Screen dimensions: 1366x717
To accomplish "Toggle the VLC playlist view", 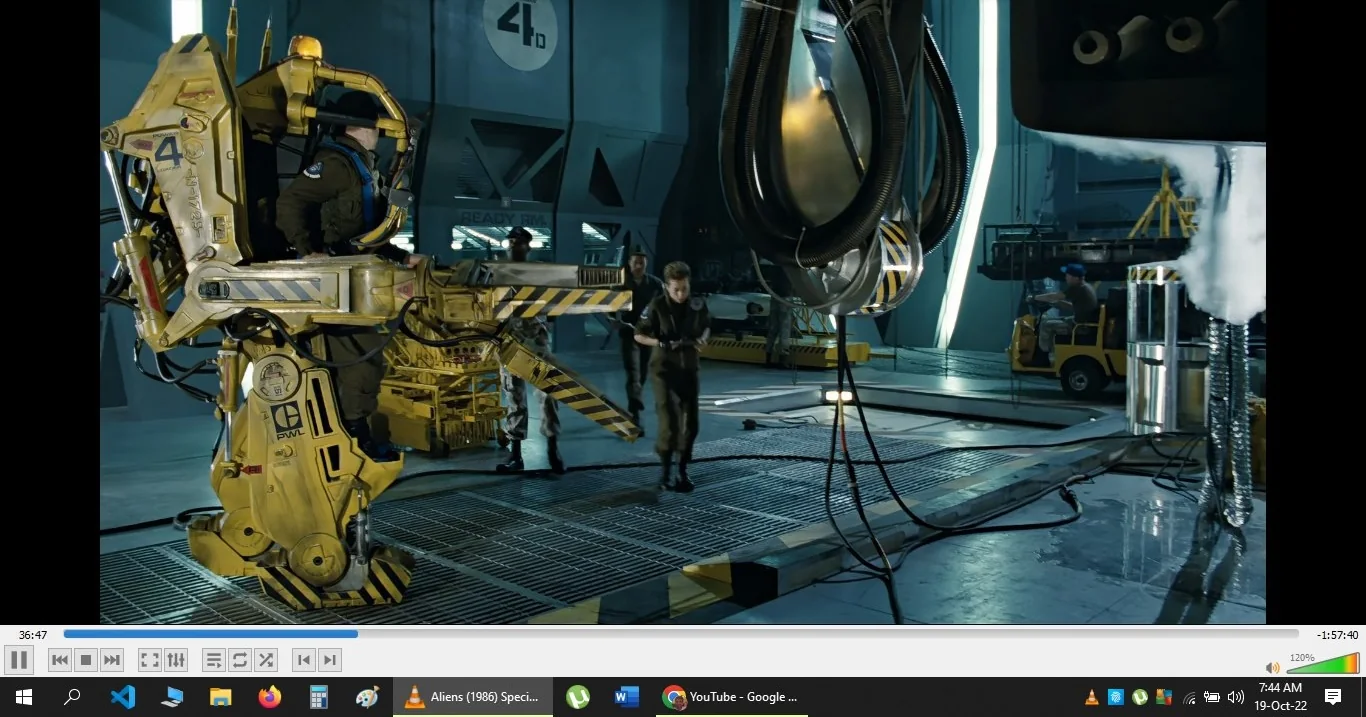I will tap(213, 660).
